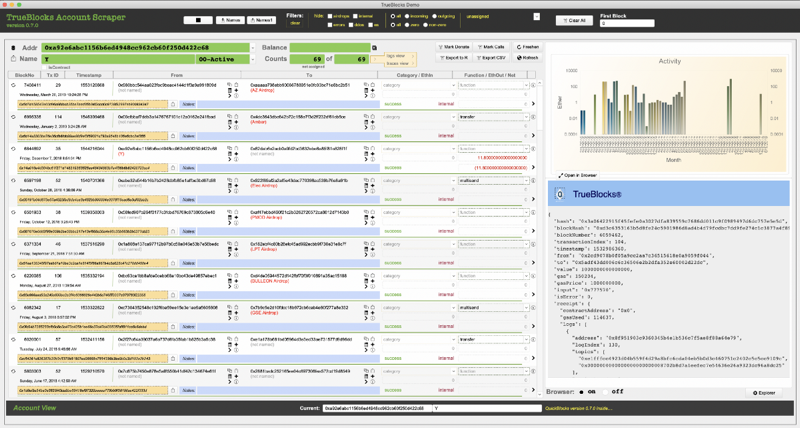Click Open in Browser link under chart
Image resolution: width=800 pixels, height=428 pixels.
pyautogui.click(x=578, y=175)
